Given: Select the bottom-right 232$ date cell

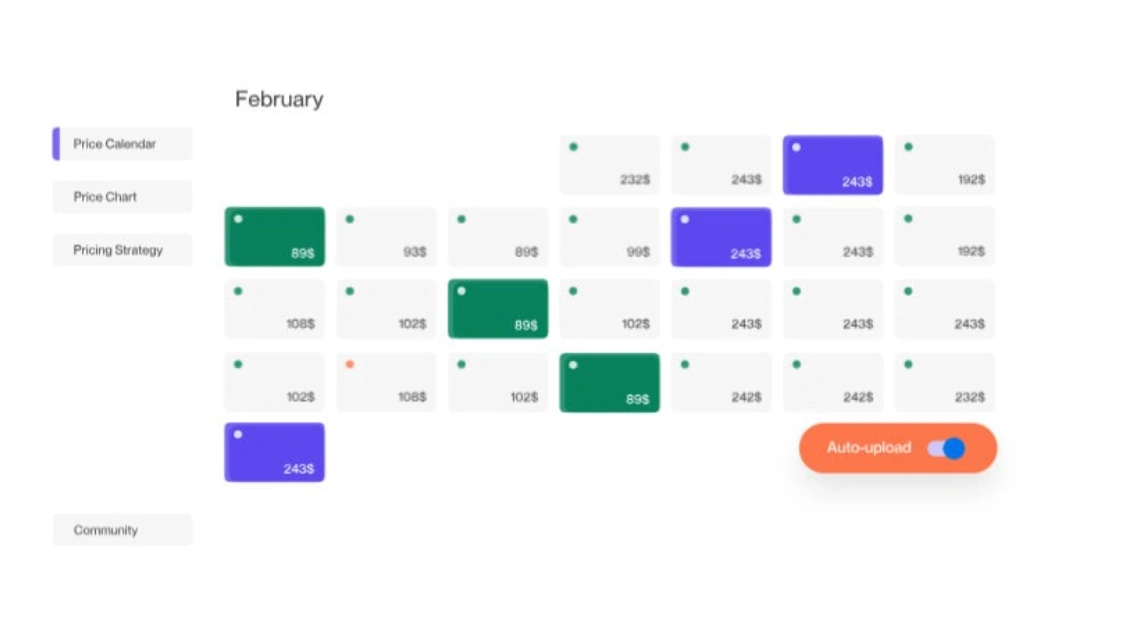Looking at the screenshot, I should click(x=944, y=382).
